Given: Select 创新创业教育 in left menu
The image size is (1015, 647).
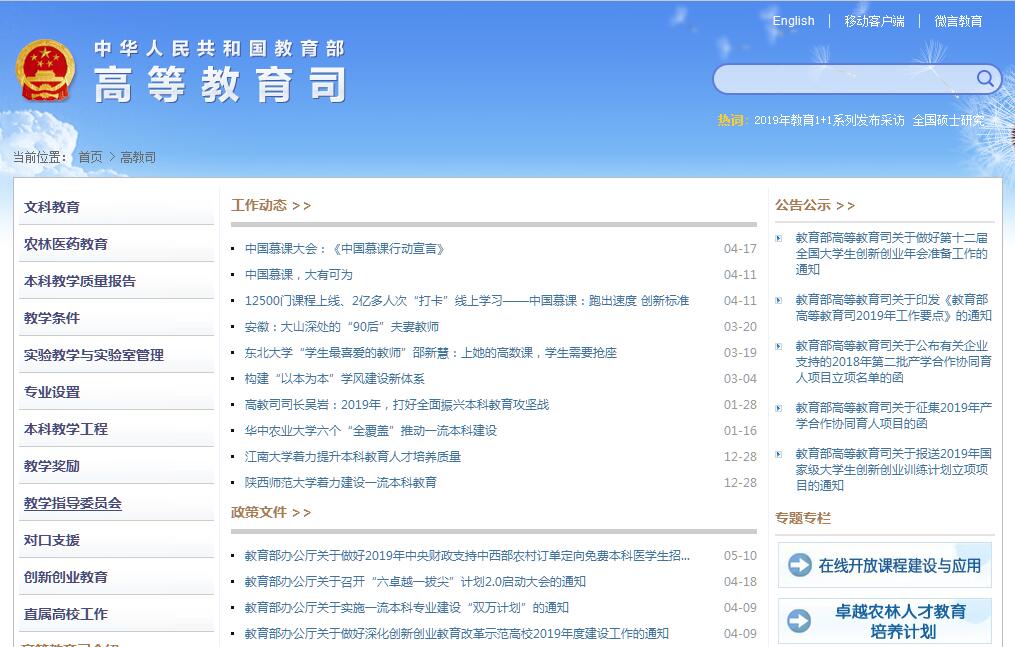Looking at the screenshot, I should (x=66, y=578).
